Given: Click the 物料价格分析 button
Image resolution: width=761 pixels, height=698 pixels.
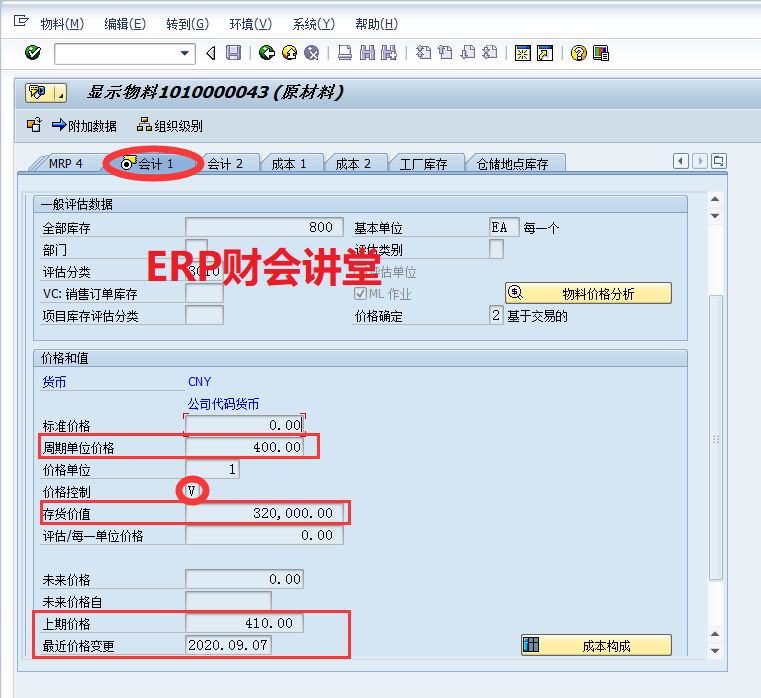Looking at the screenshot, I should click(x=588, y=293).
